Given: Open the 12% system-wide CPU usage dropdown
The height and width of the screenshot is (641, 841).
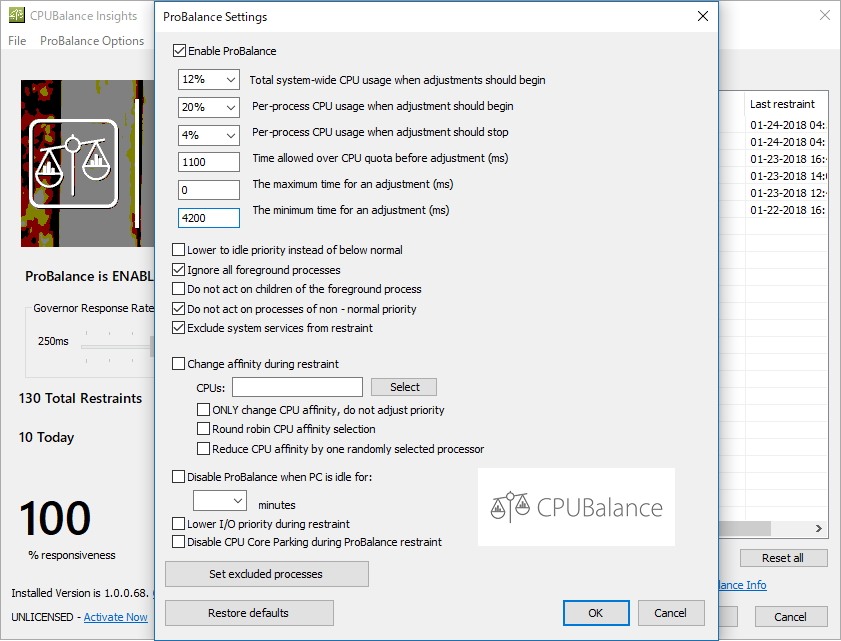Looking at the screenshot, I should (x=209, y=79).
